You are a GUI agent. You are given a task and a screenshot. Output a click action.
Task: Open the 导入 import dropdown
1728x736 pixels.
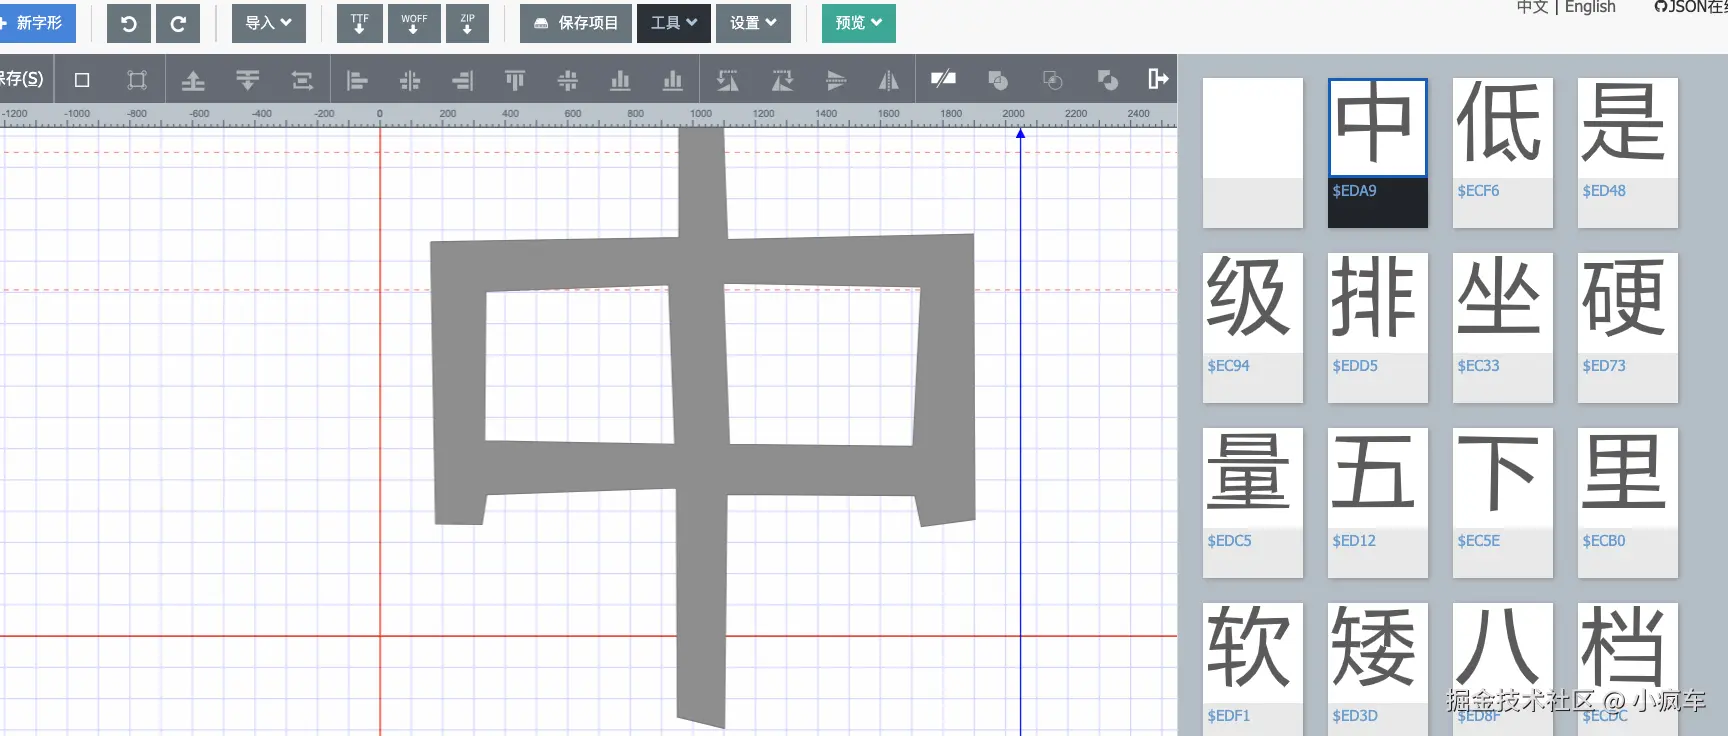point(269,23)
